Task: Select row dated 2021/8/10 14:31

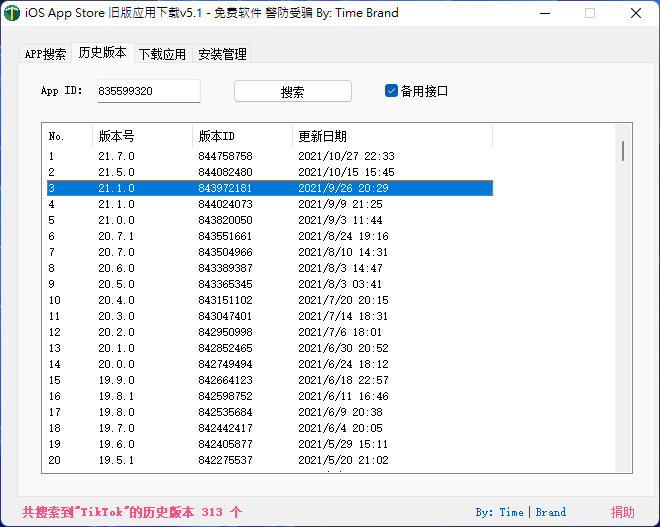Action: click(269, 252)
